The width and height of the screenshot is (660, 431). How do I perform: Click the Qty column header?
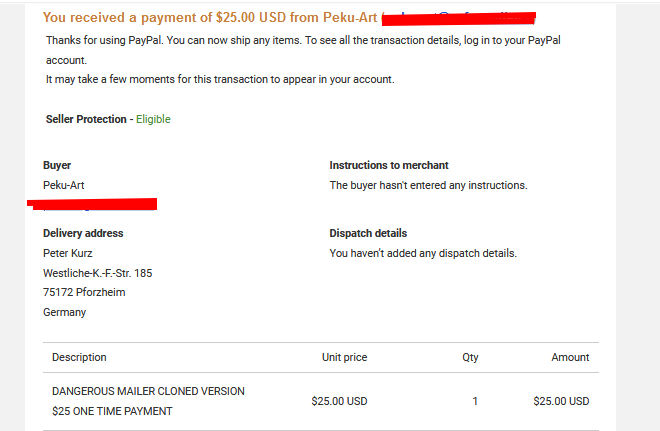point(470,357)
